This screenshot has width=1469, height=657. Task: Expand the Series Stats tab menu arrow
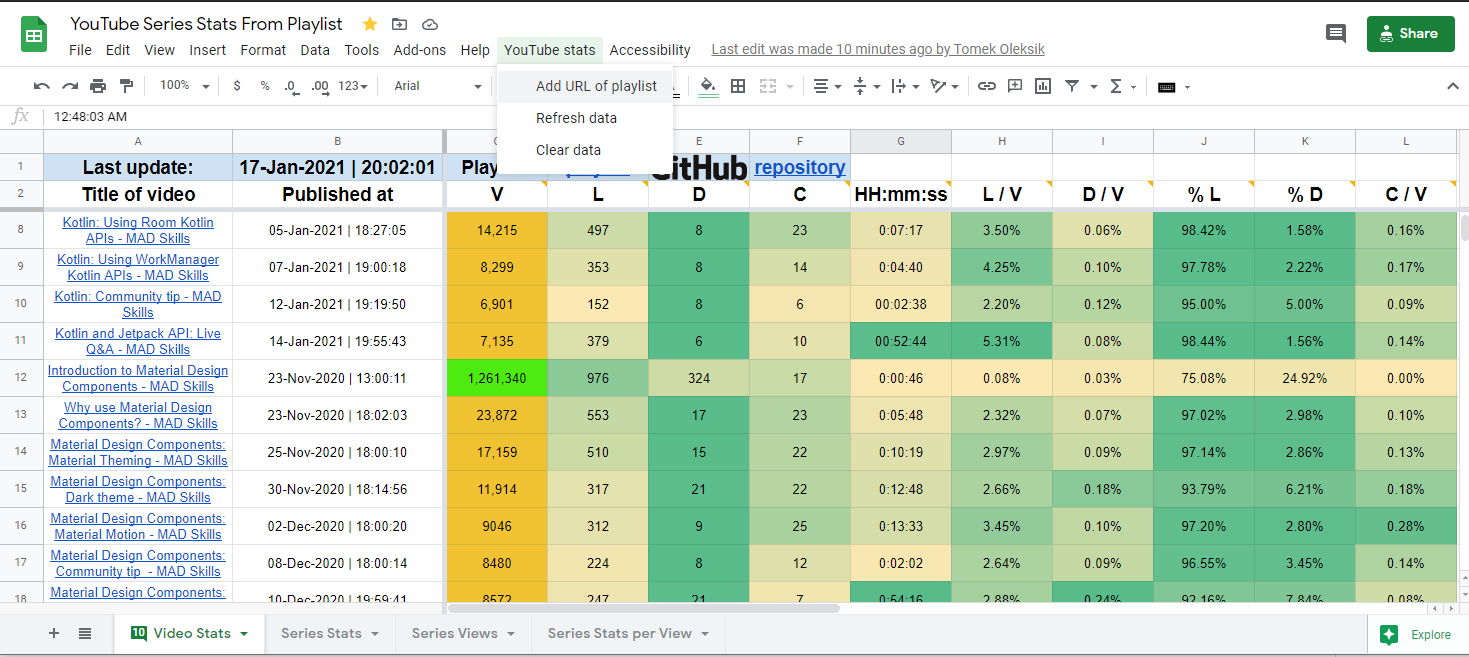point(375,634)
